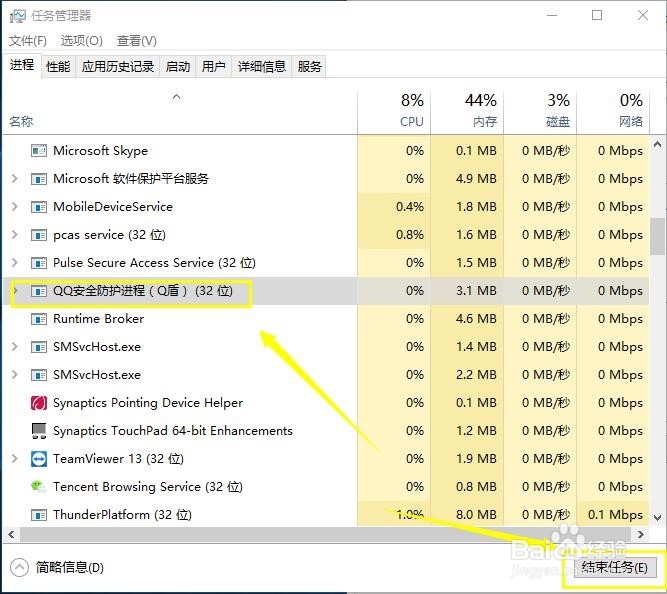Switch to the 应用历史记录 tab
The width and height of the screenshot is (667, 594).
point(117,66)
